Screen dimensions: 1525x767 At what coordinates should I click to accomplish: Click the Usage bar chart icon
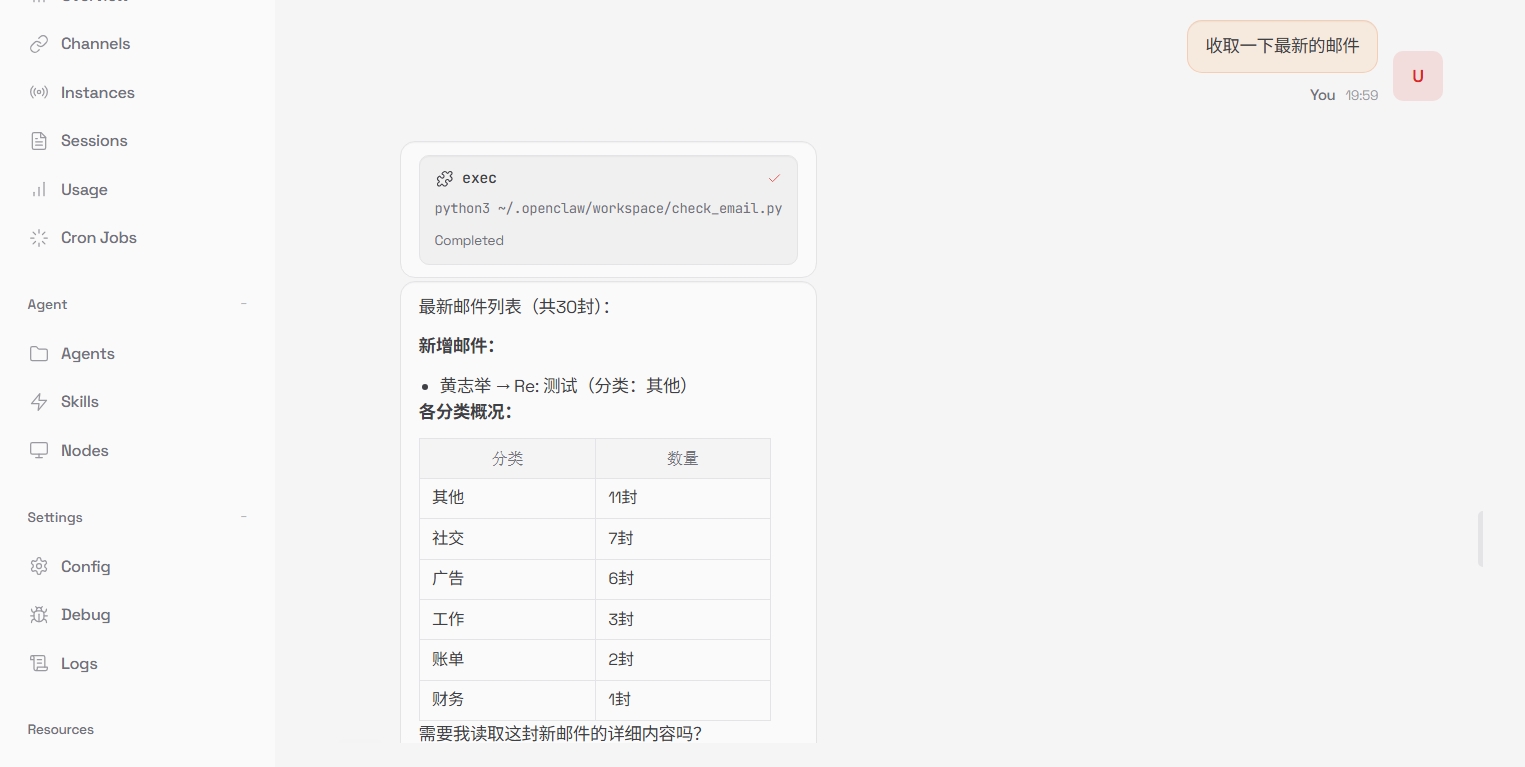coord(39,190)
